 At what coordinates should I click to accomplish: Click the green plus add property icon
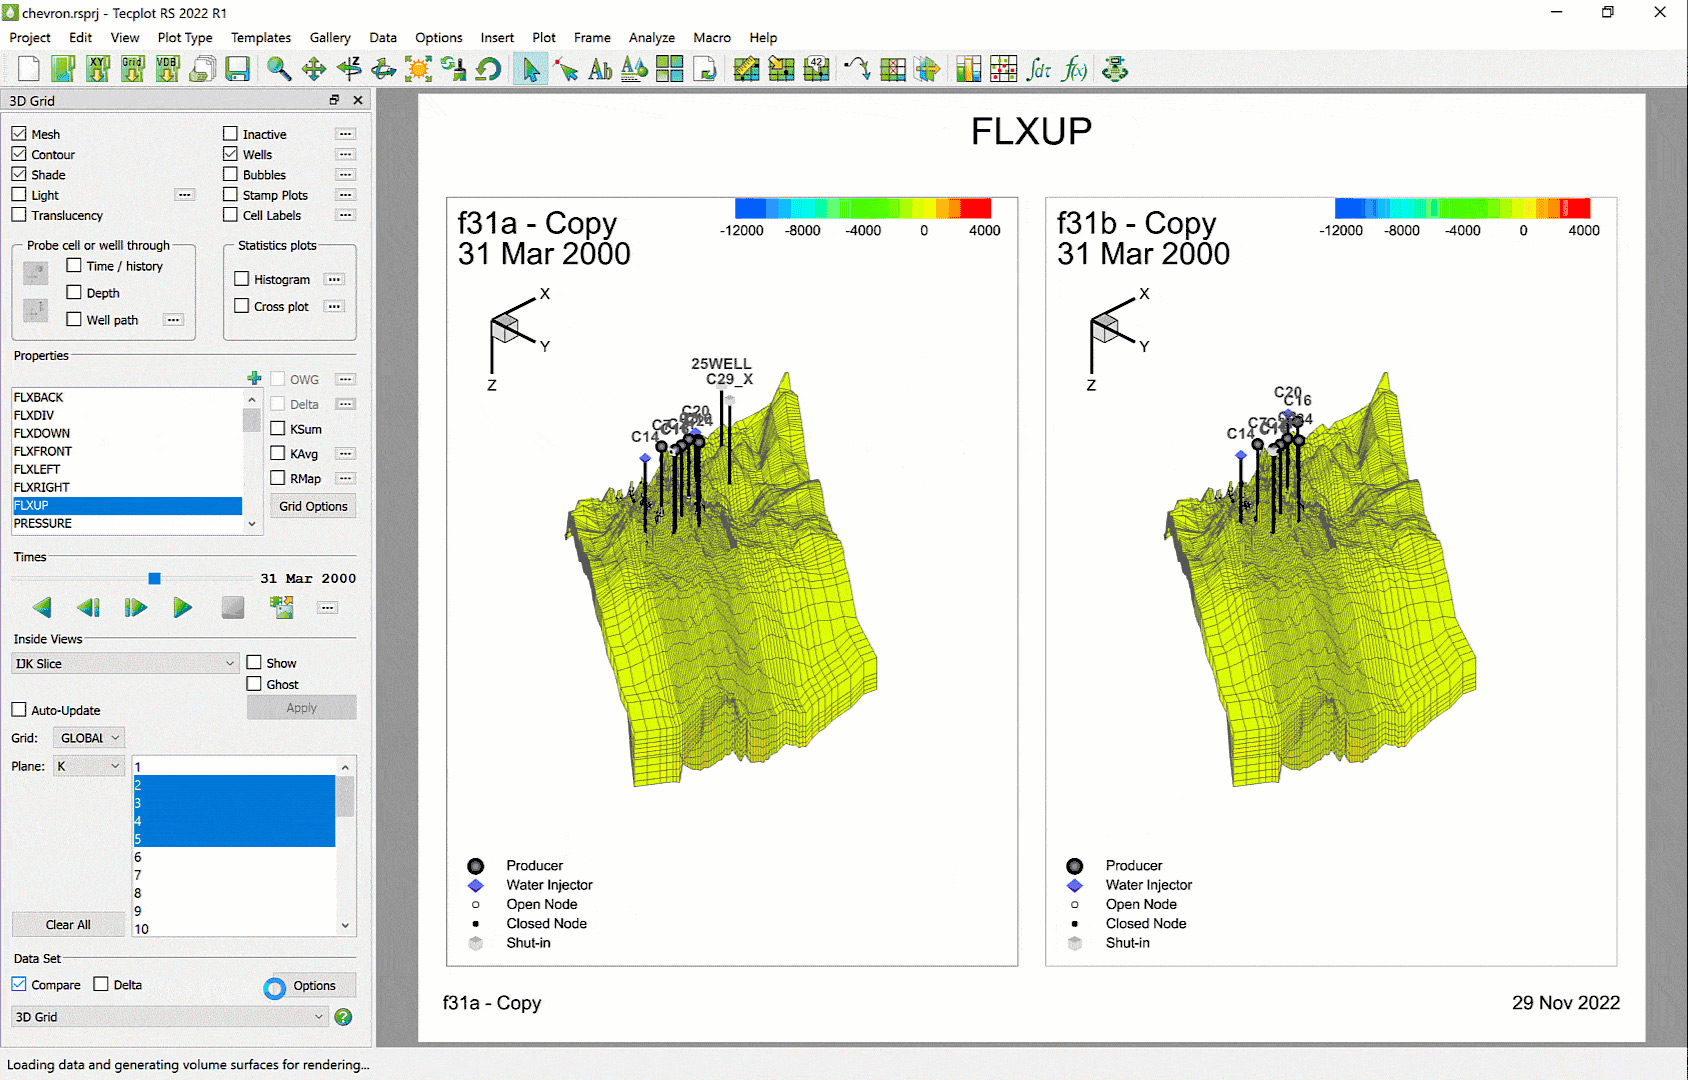(x=254, y=378)
